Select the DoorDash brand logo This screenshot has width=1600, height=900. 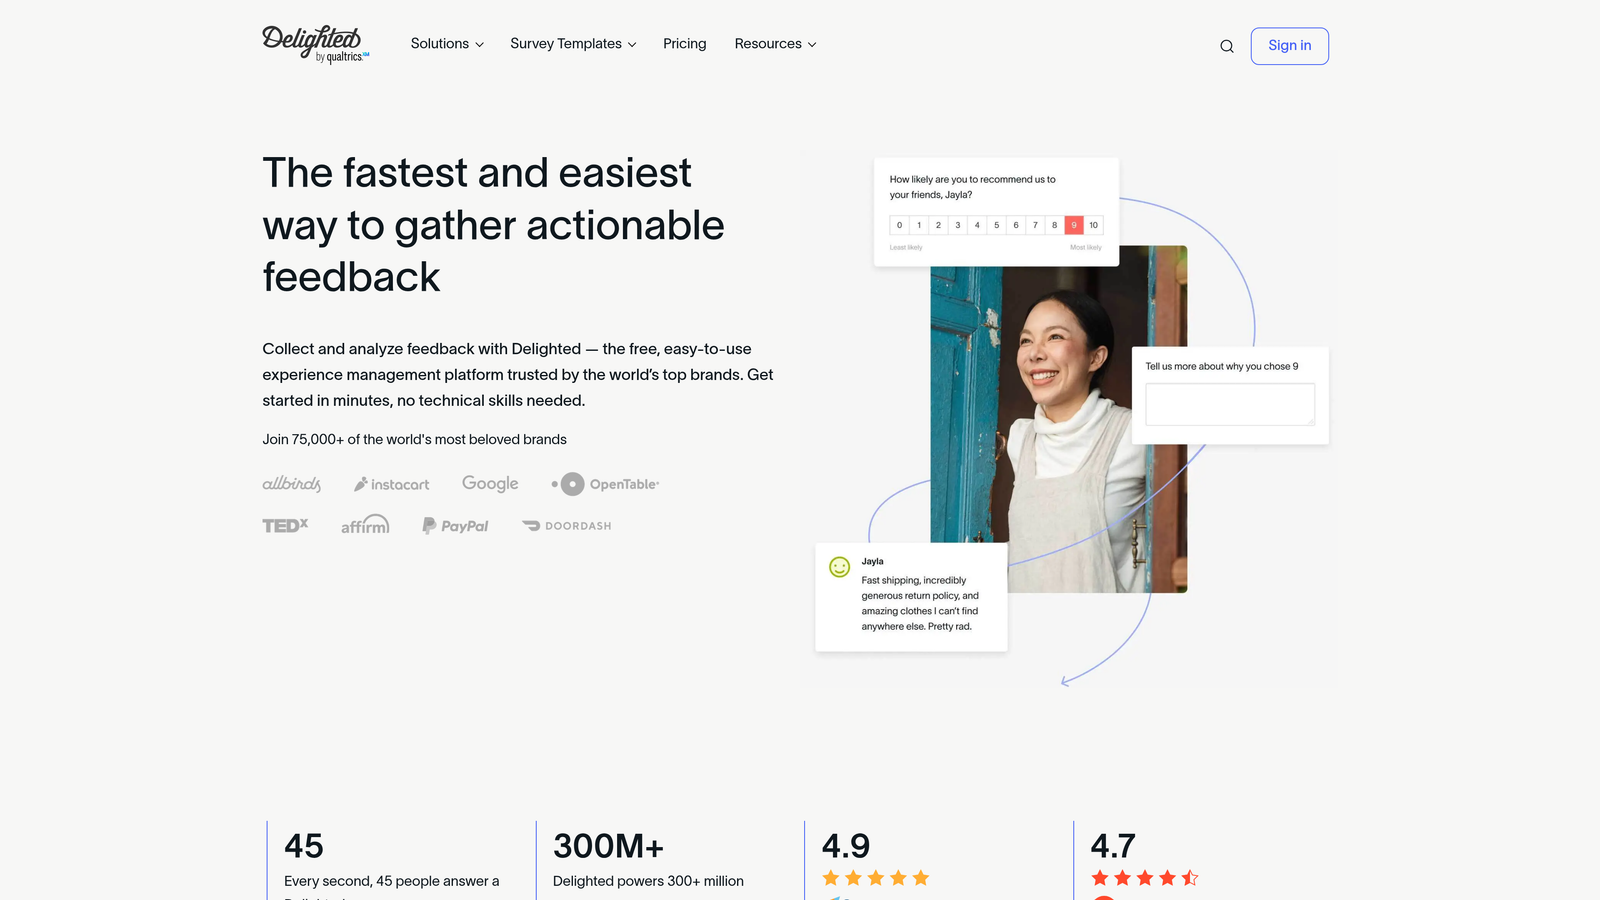(566, 525)
